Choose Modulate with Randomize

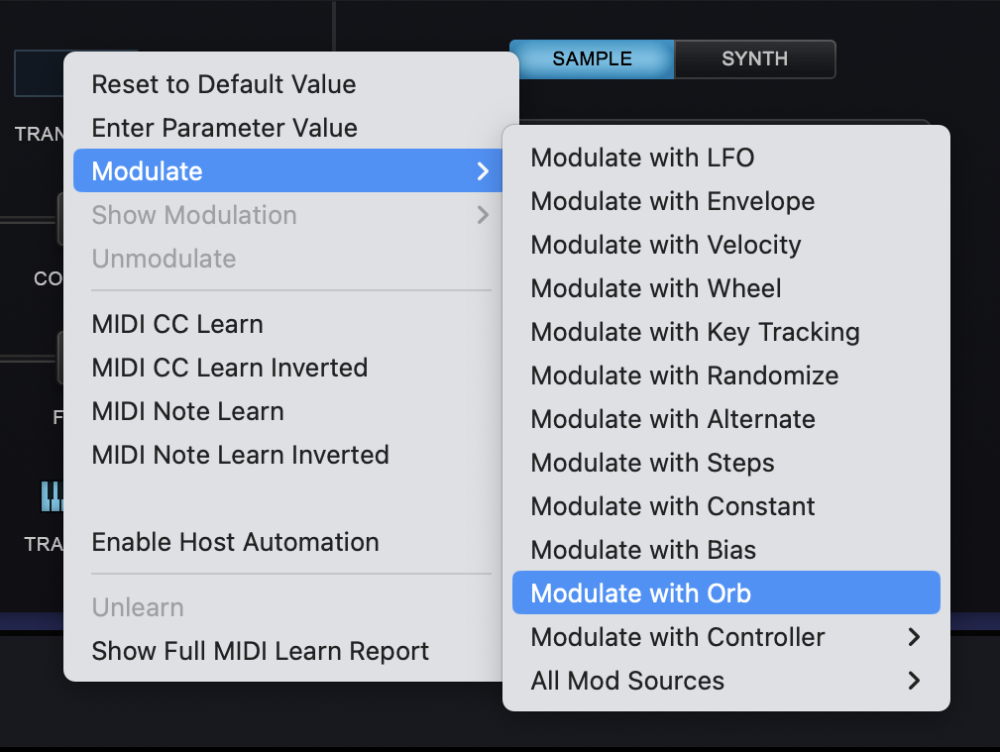coord(684,375)
